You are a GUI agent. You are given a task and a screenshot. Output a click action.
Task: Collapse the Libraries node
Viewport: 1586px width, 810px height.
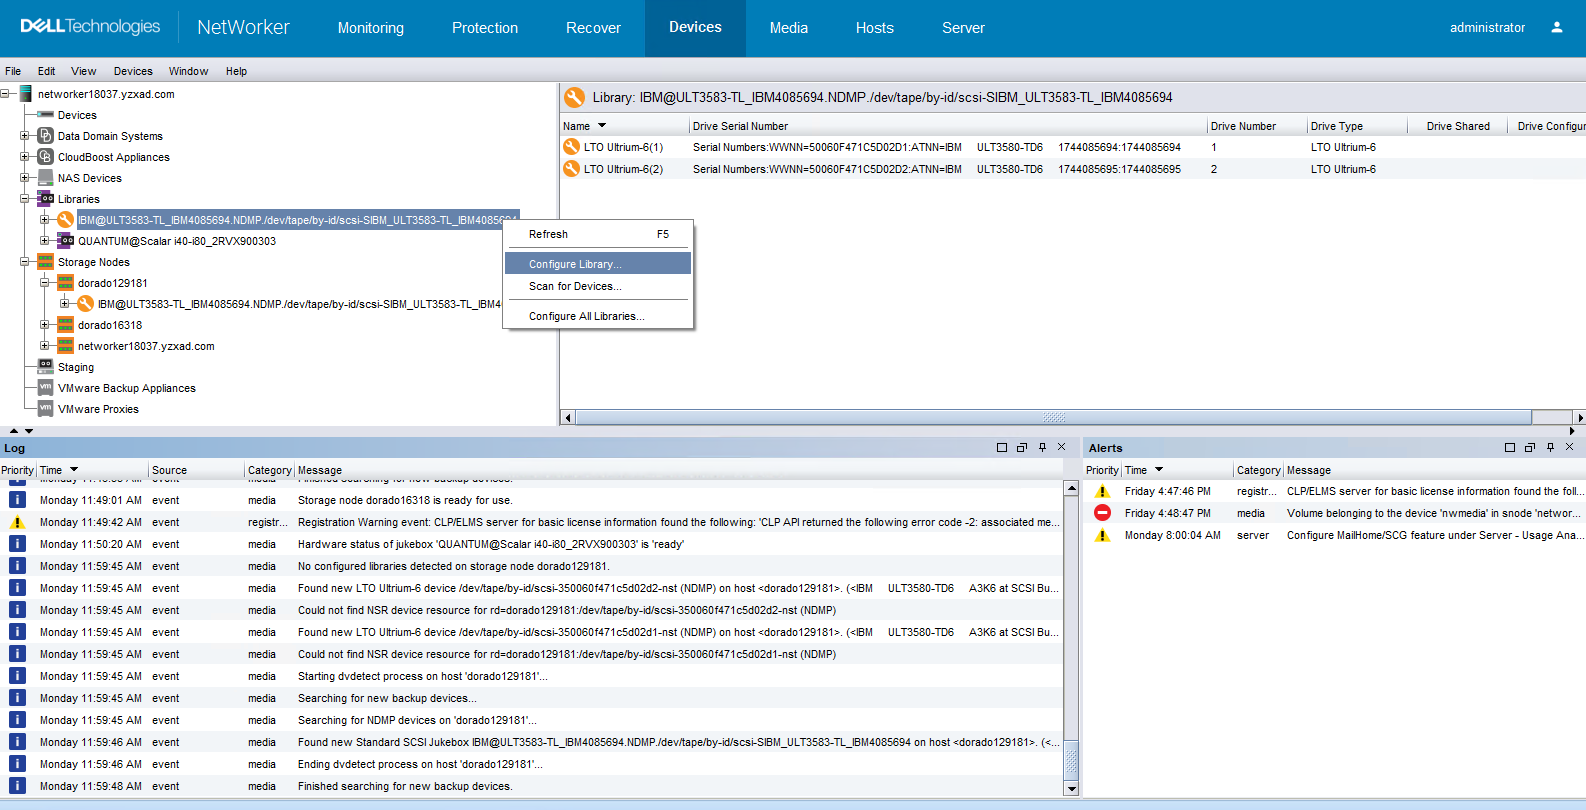pos(25,199)
